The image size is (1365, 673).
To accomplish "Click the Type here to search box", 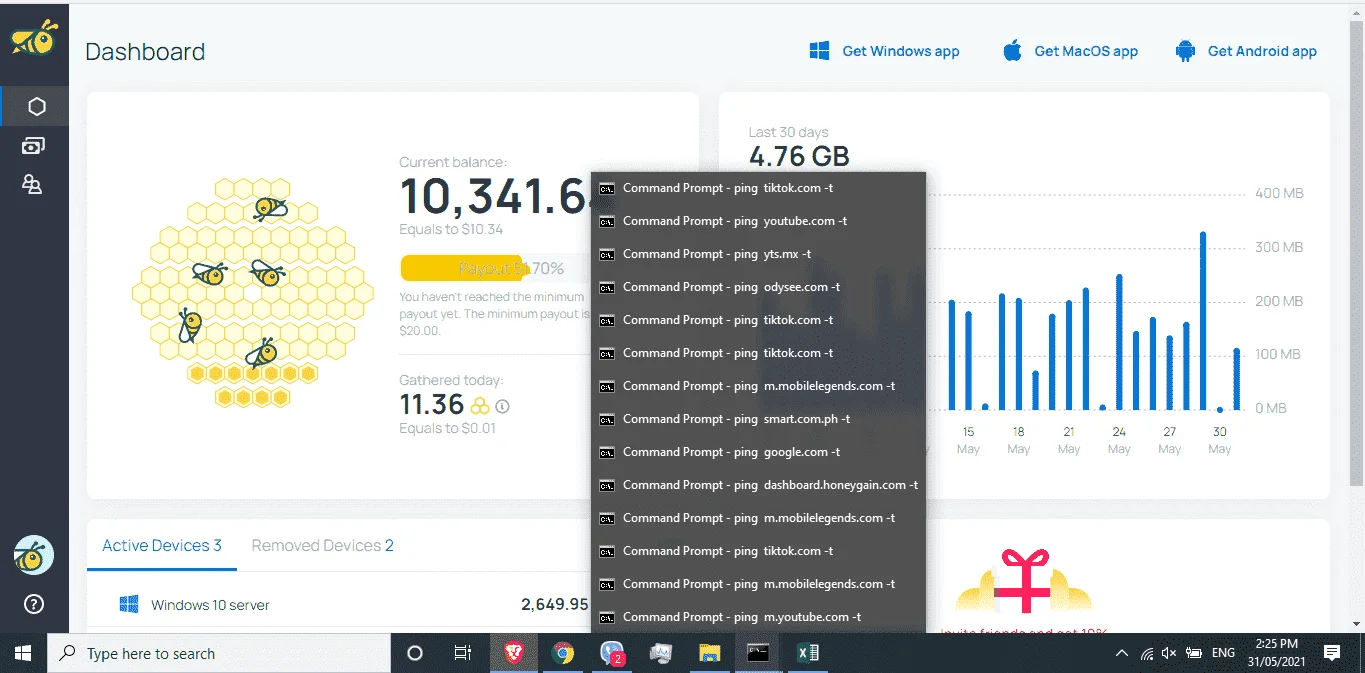I will tap(218, 653).
